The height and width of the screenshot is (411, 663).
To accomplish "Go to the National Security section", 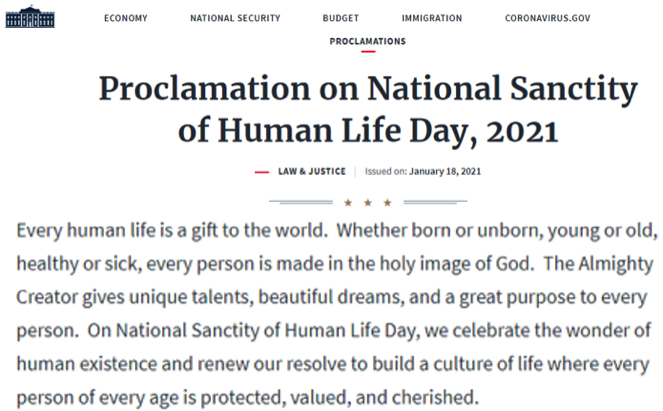I will pyautogui.click(x=235, y=18).
